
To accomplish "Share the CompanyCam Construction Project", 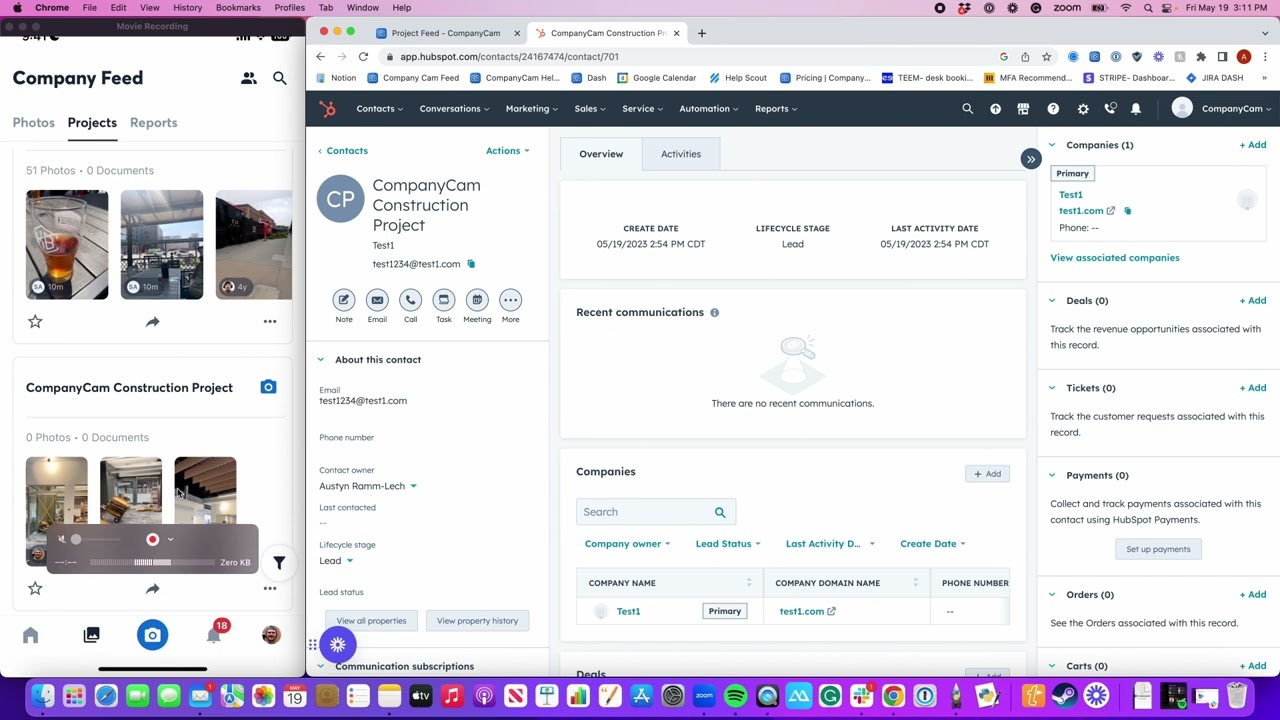I will pyautogui.click(x=152, y=589).
